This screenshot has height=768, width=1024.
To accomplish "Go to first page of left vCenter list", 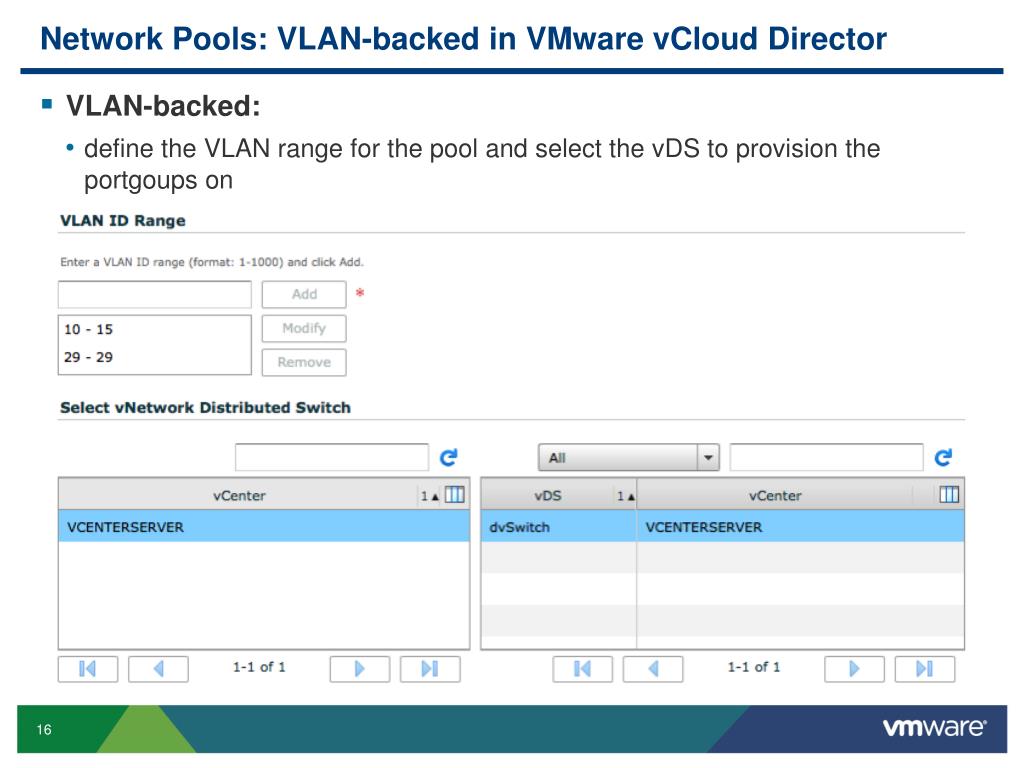I will pos(88,669).
